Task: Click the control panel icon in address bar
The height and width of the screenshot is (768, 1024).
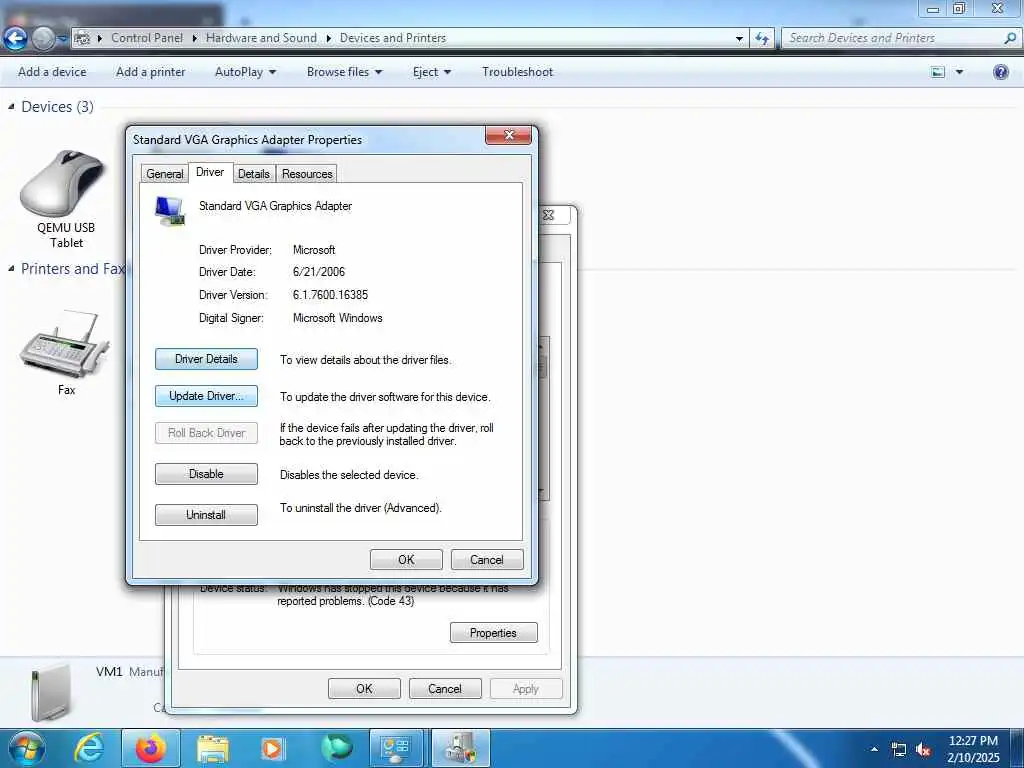Action: (x=82, y=39)
